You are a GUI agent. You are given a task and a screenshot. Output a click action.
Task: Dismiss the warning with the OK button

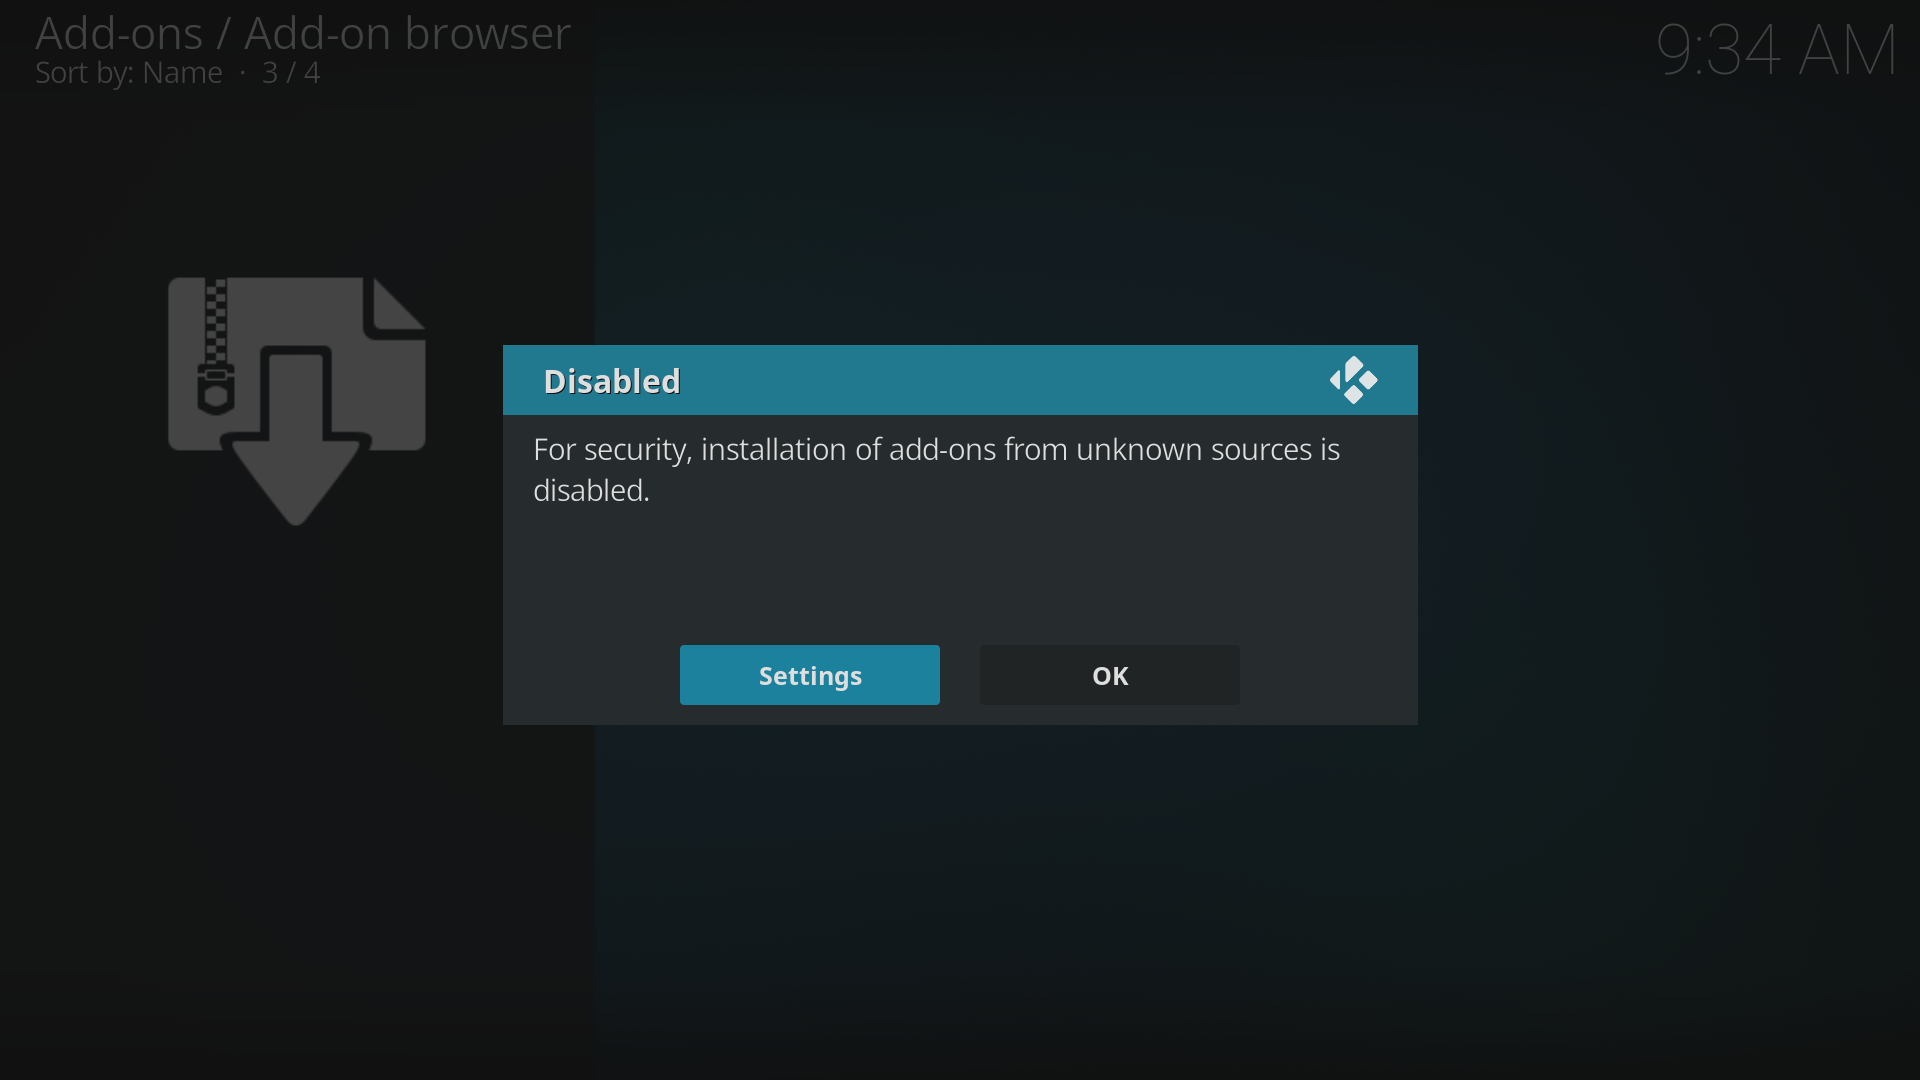click(1109, 675)
